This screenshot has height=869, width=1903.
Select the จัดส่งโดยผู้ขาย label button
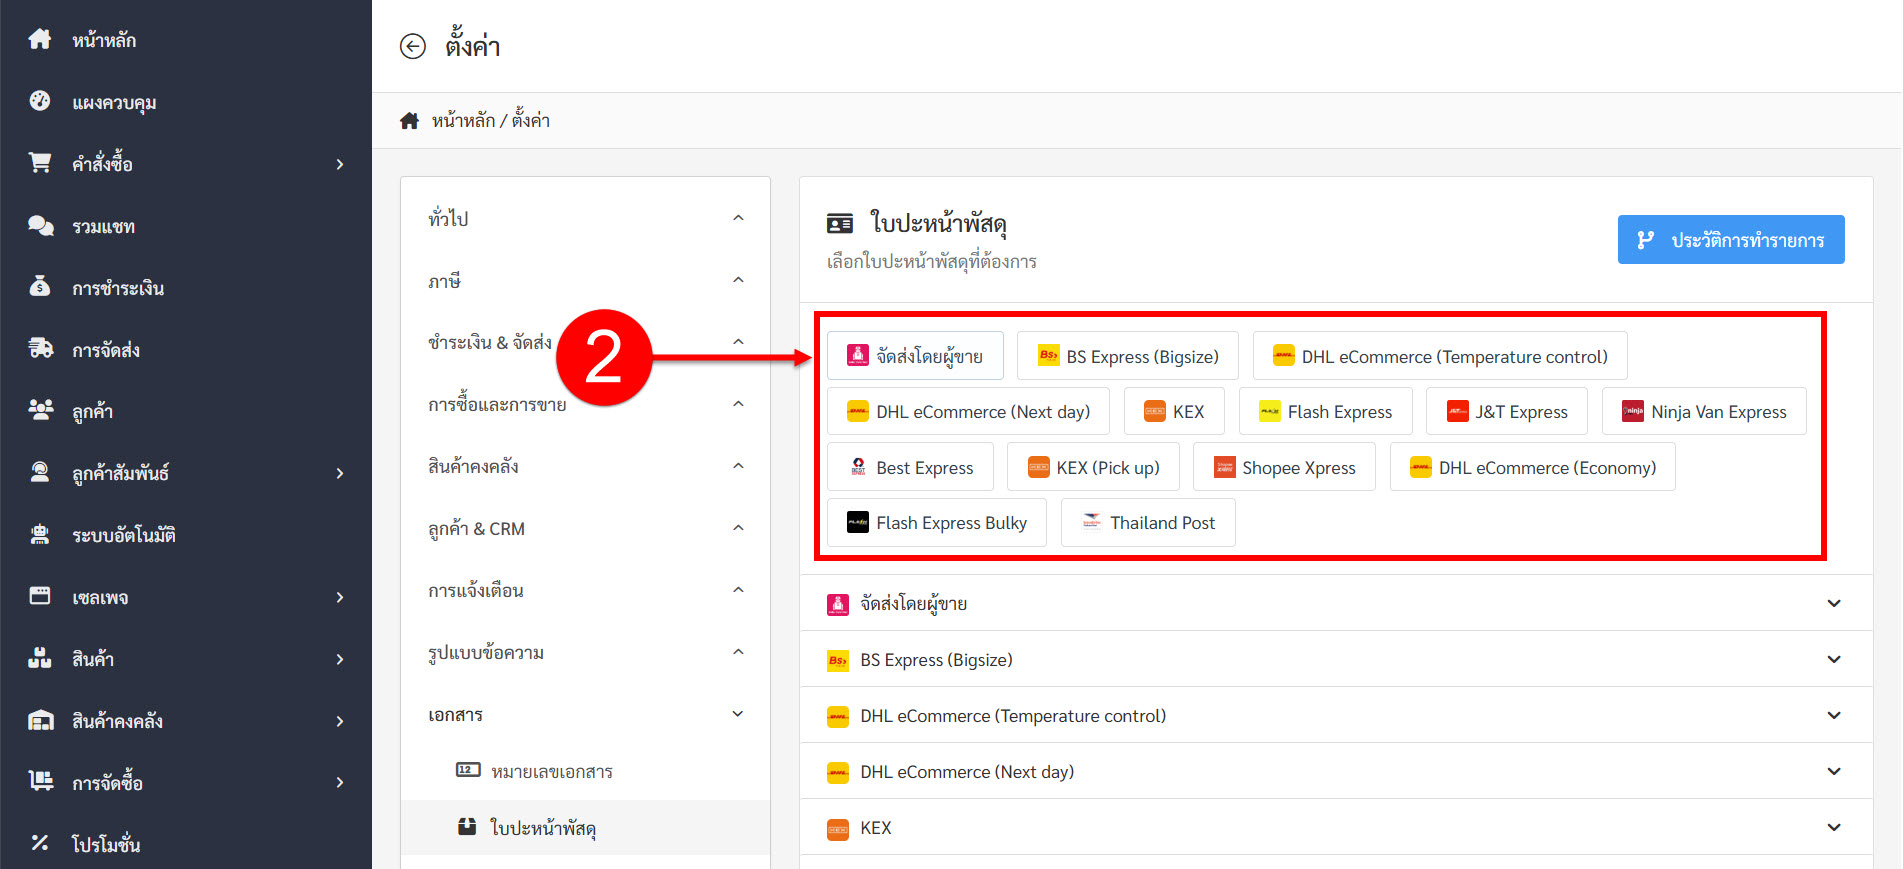tap(915, 356)
